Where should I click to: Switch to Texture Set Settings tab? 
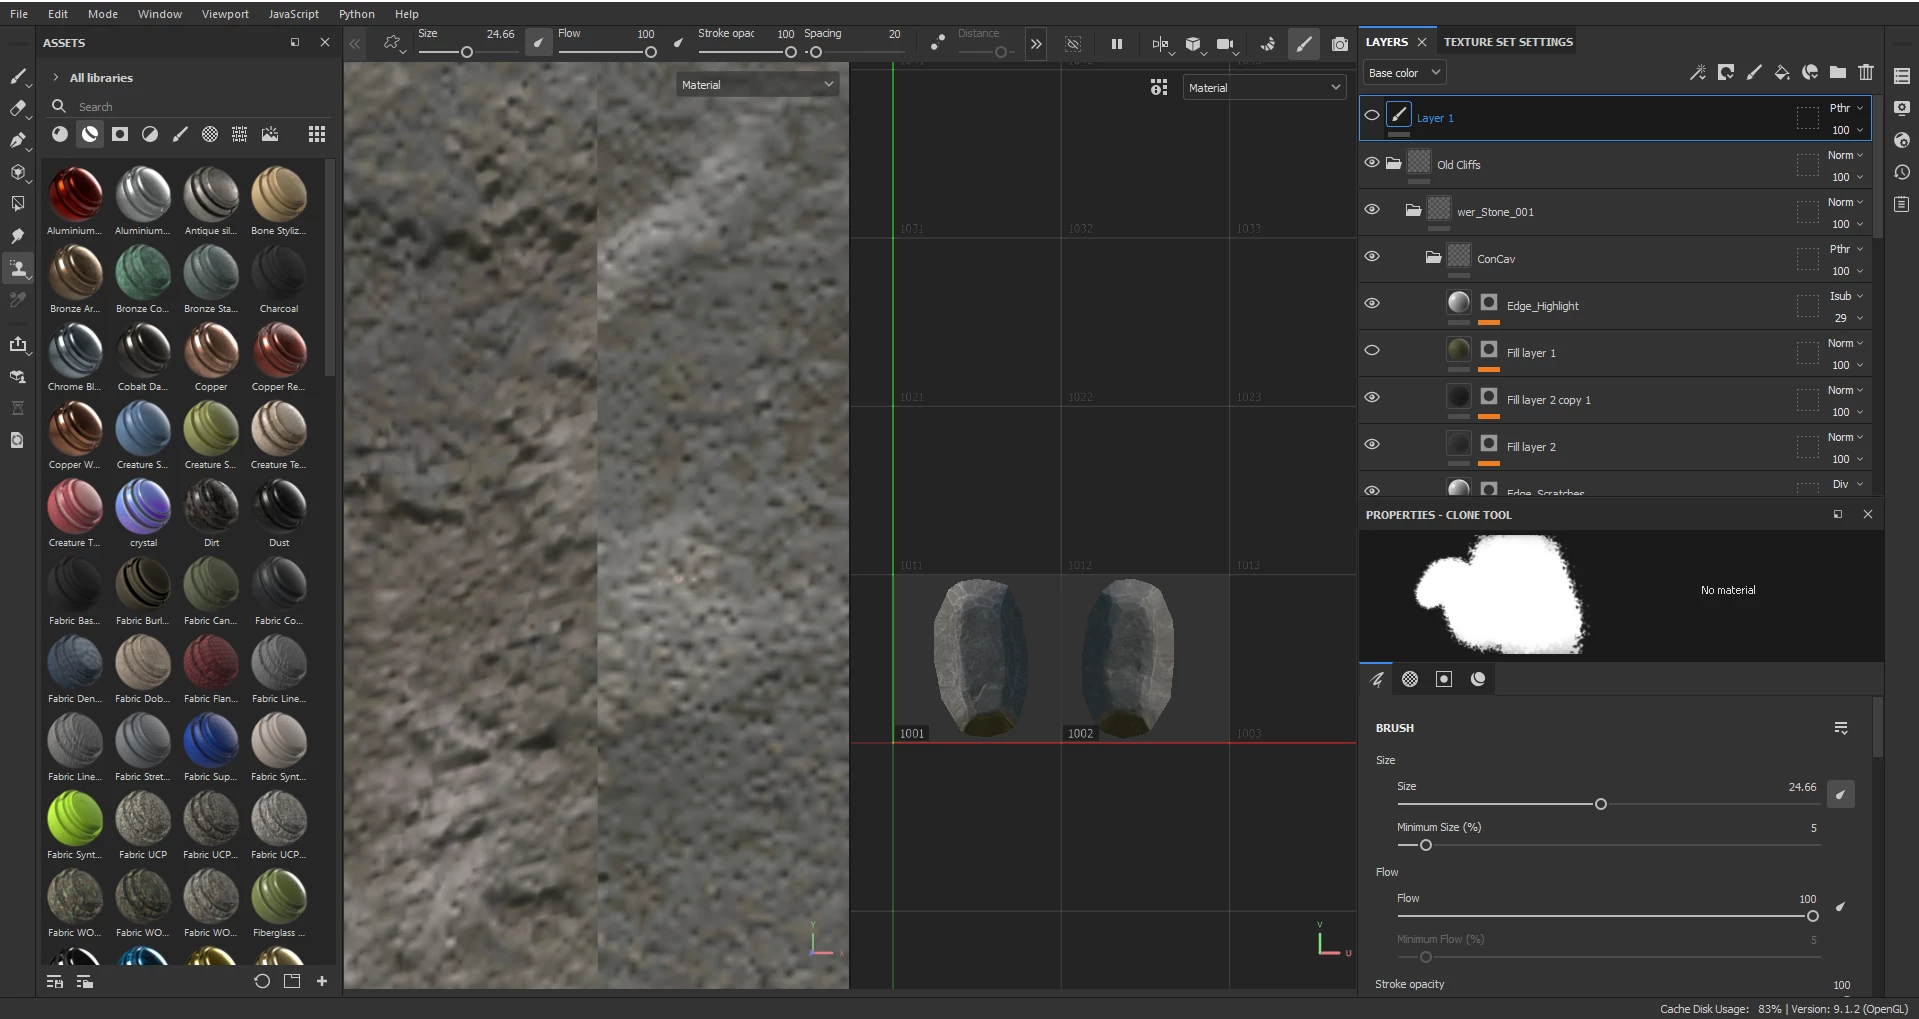(1508, 42)
